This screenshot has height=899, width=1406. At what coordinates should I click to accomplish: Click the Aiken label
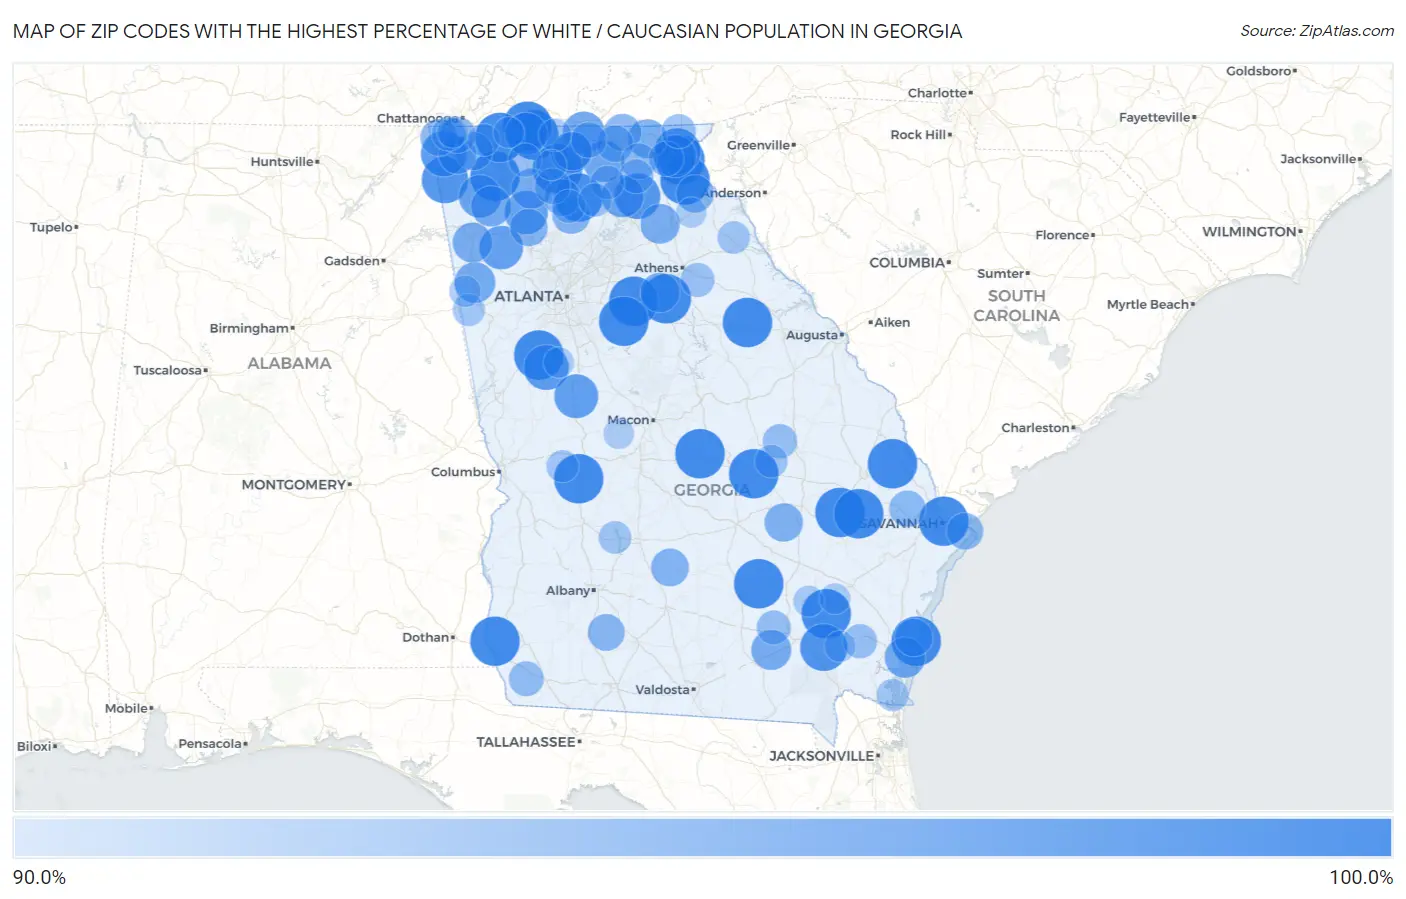[892, 322]
